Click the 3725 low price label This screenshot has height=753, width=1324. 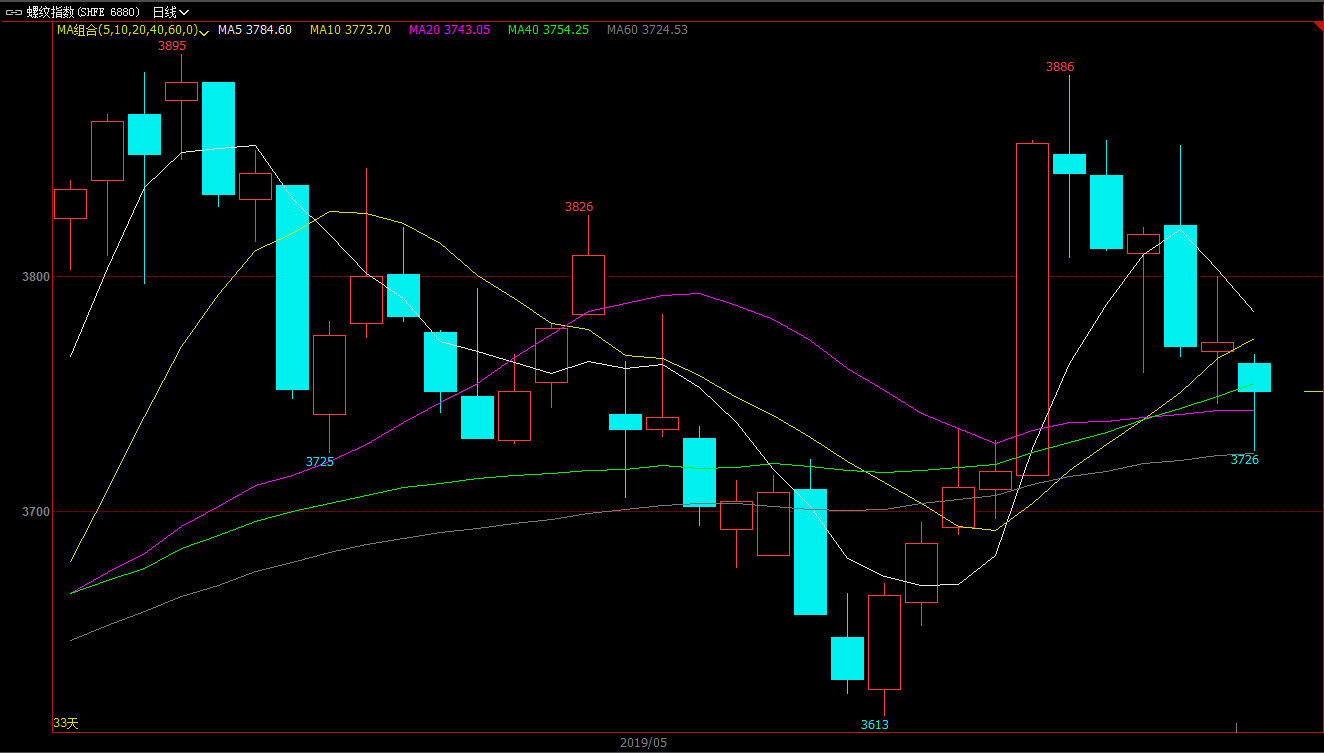(x=320, y=462)
